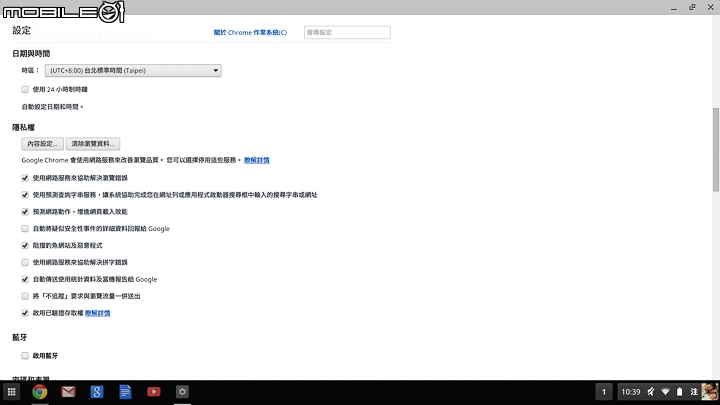
Task: Toggle the 24-hour clock checkbox
Action: coord(25,89)
